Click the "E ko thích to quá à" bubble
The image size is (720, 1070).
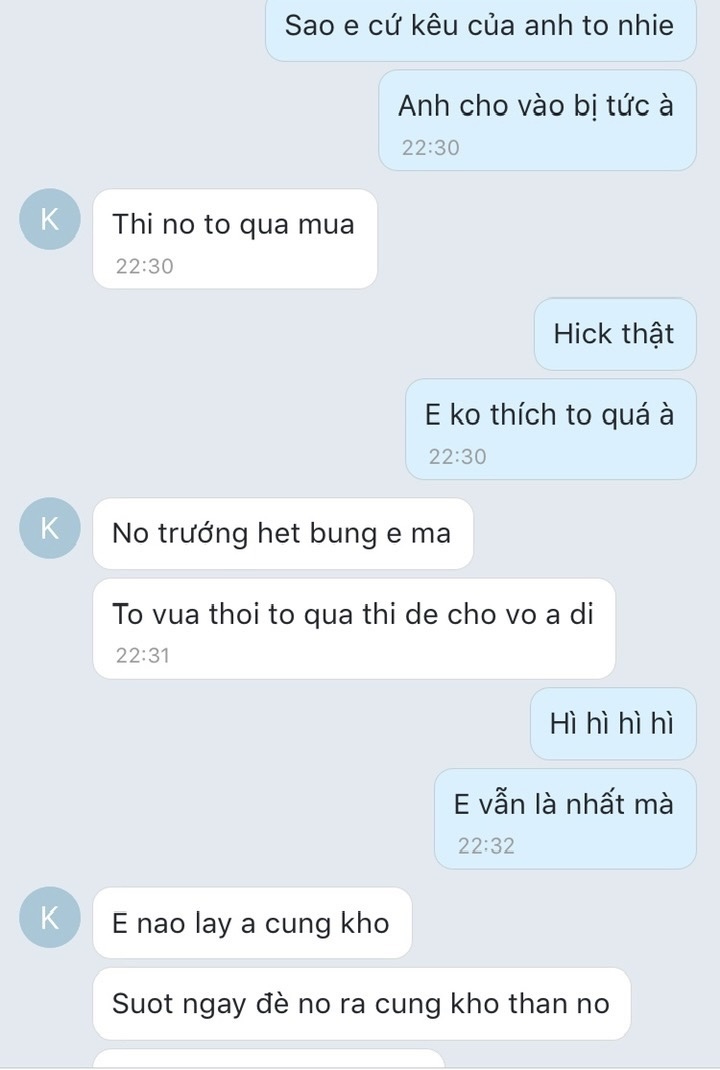550,428
